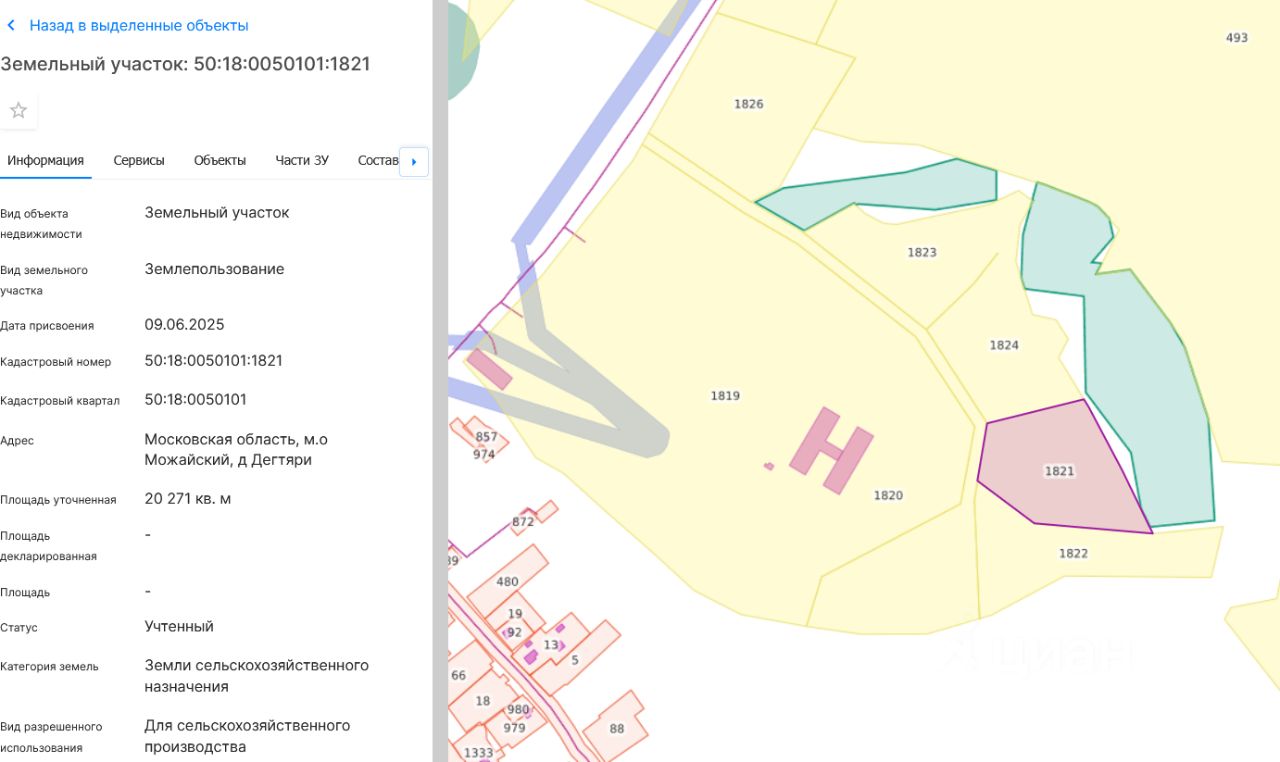Select the Части ЗУ tab
Image resolution: width=1280 pixels, height=762 pixels.
(x=302, y=161)
